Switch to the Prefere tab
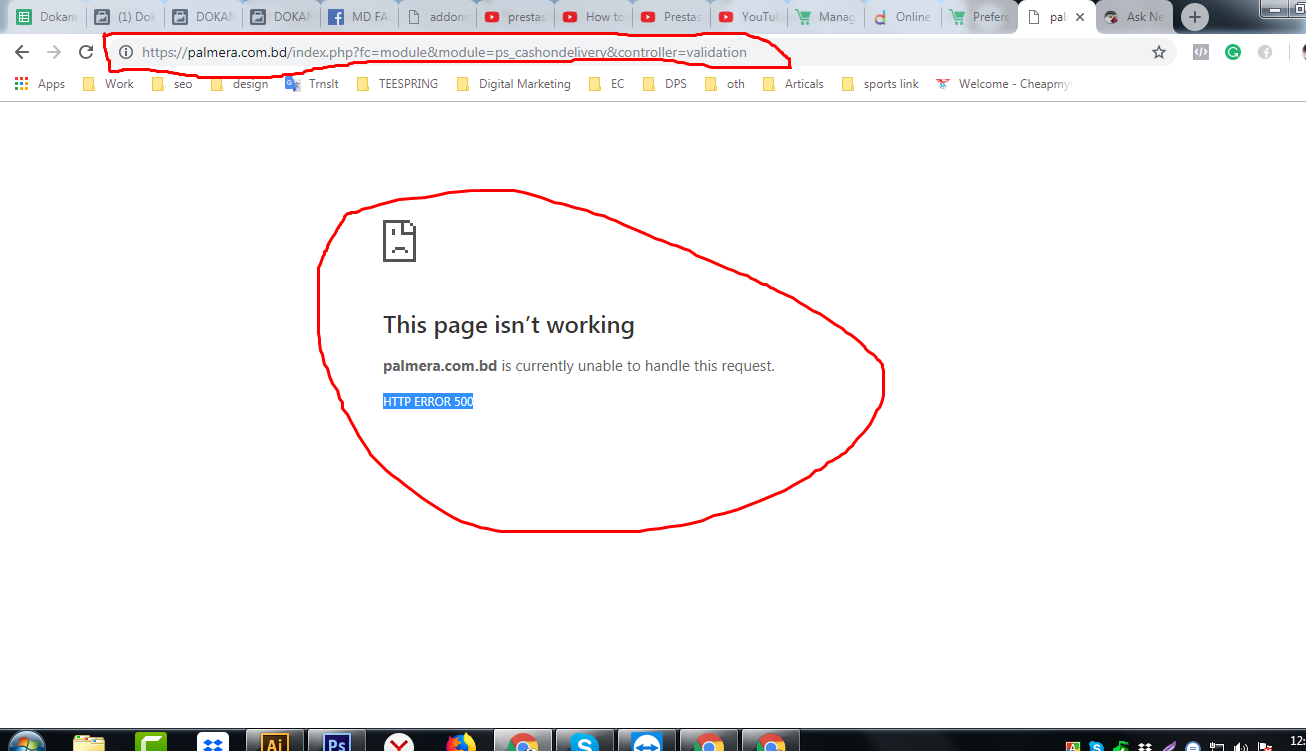The width and height of the screenshot is (1306, 751). (x=982, y=17)
